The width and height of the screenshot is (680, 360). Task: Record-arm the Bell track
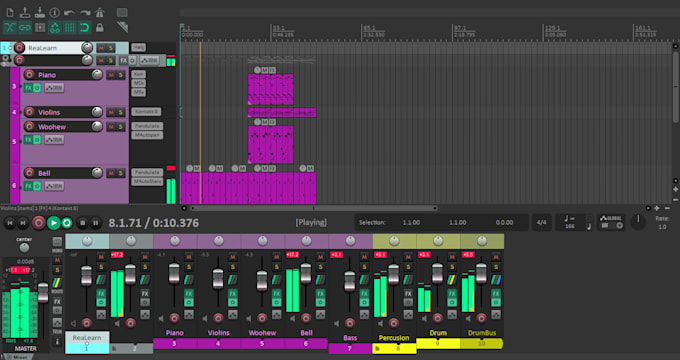(x=29, y=173)
